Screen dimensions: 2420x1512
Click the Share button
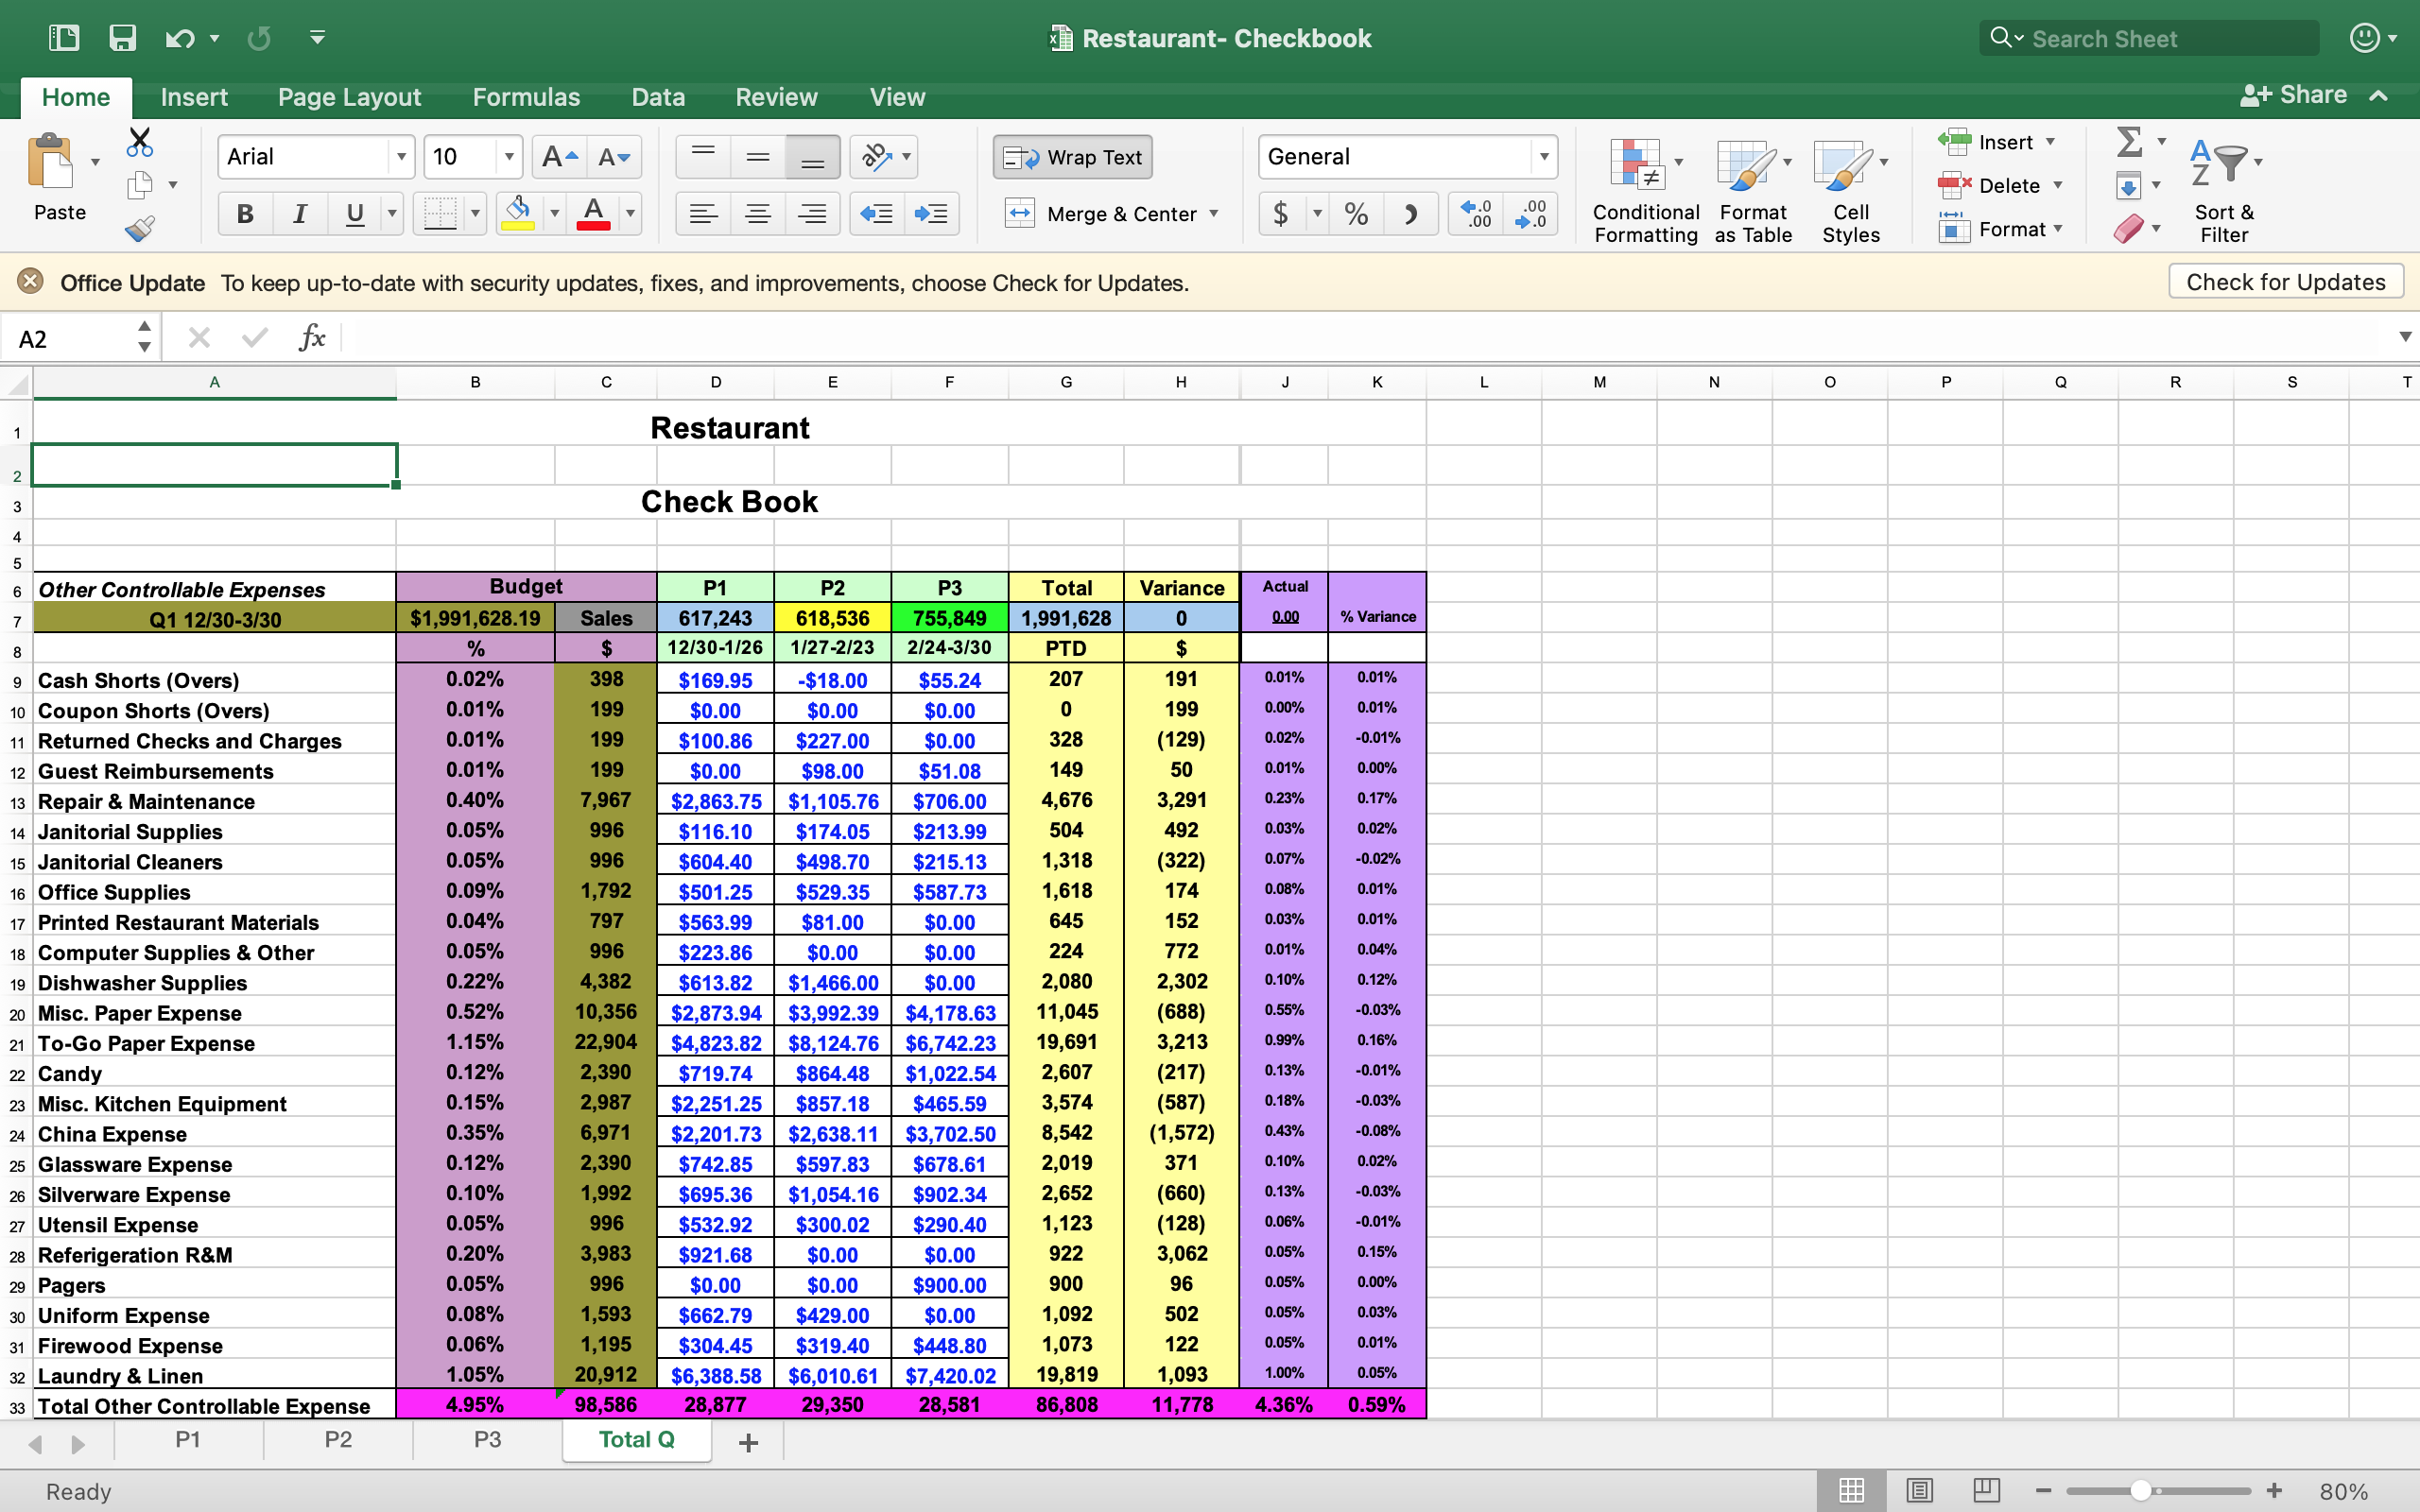tap(2294, 95)
